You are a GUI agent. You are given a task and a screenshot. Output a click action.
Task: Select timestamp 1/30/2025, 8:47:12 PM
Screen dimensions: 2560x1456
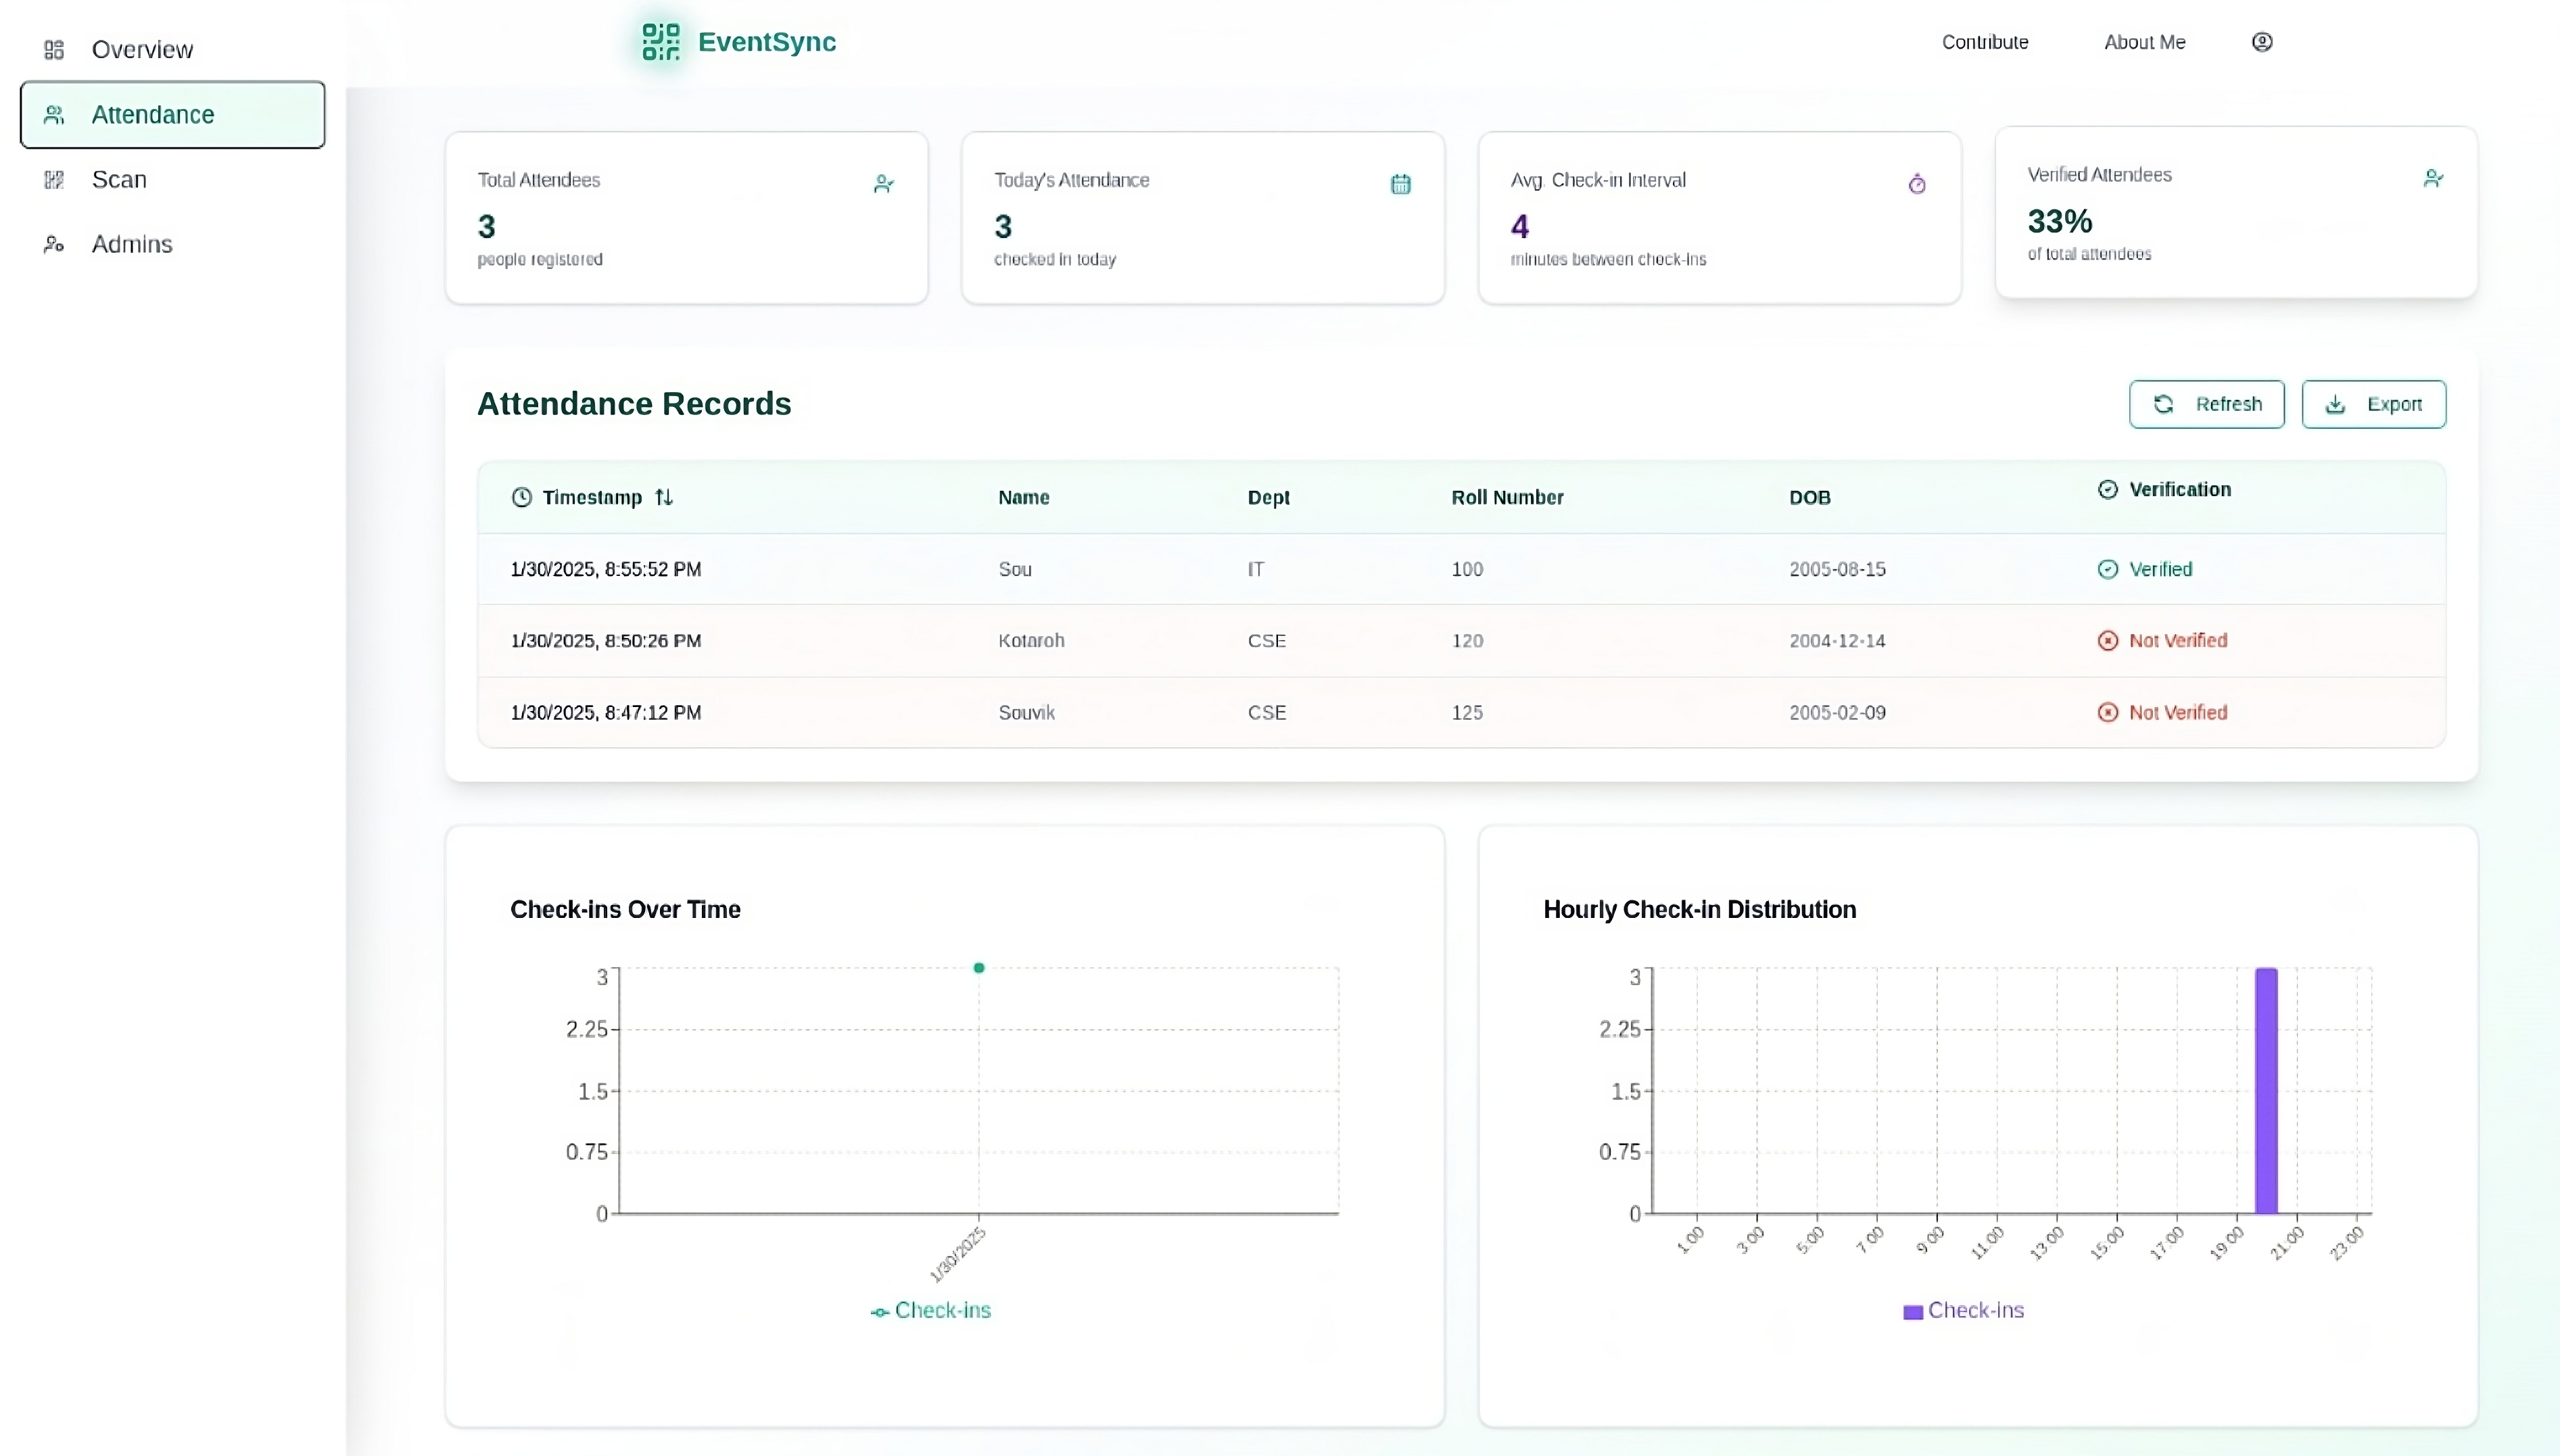pyautogui.click(x=605, y=712)
